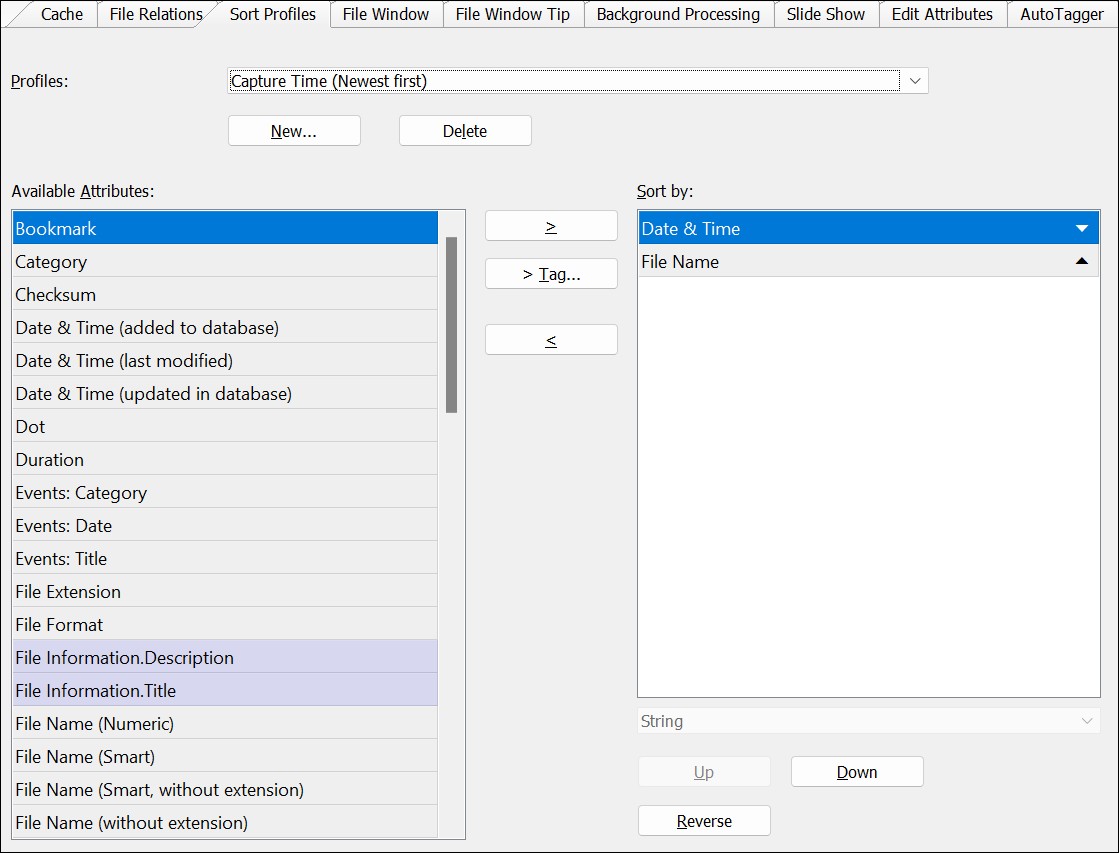1119x853 pixels.
Task: Select File Information.Description attribute
Action: (225, 657)
